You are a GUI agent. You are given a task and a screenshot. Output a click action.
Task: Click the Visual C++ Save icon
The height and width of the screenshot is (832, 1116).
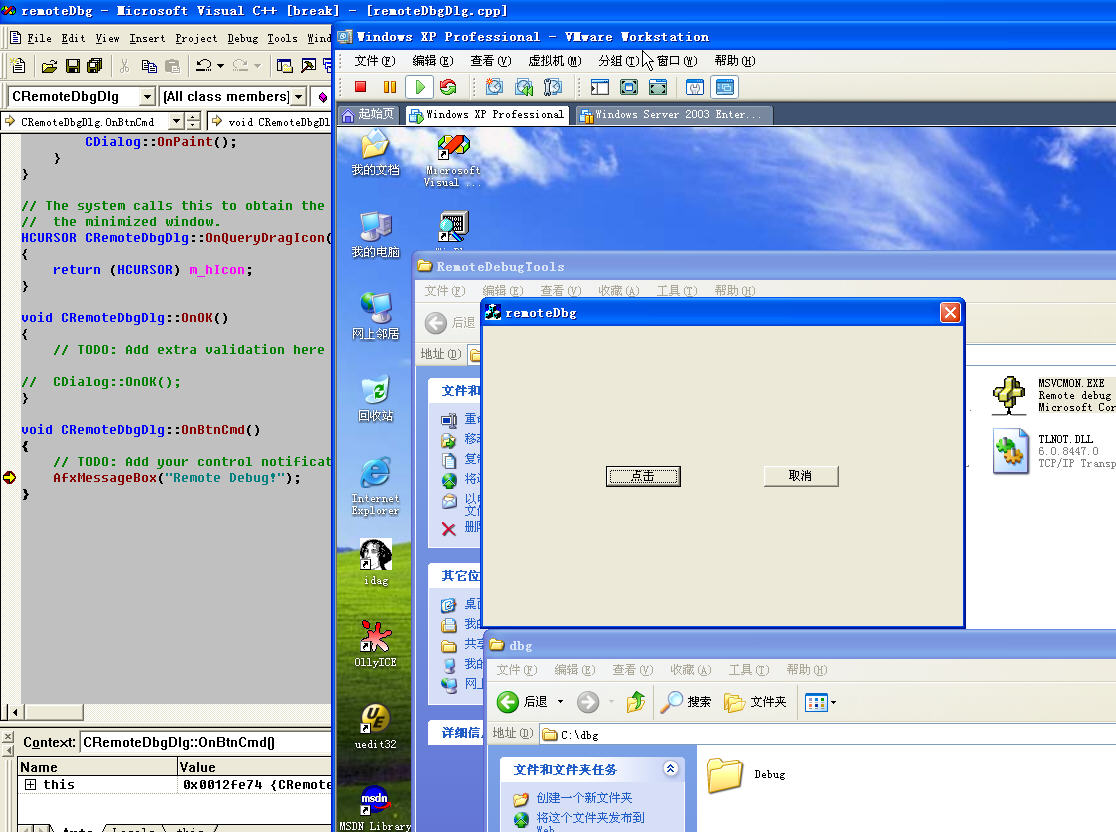[x=73, y=66]
